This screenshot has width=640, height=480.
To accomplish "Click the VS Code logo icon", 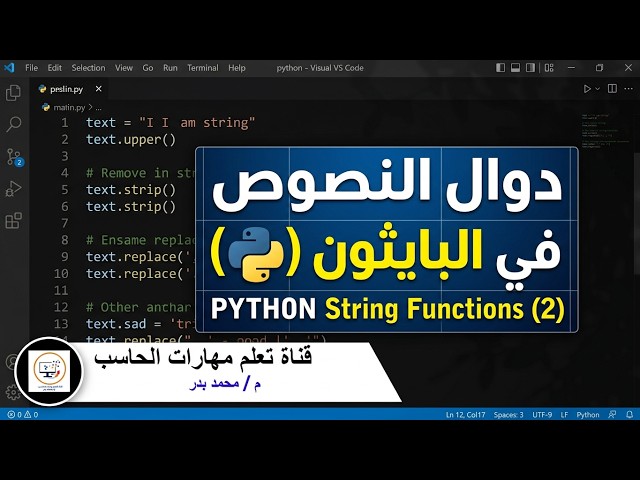I will click(9, 67).
